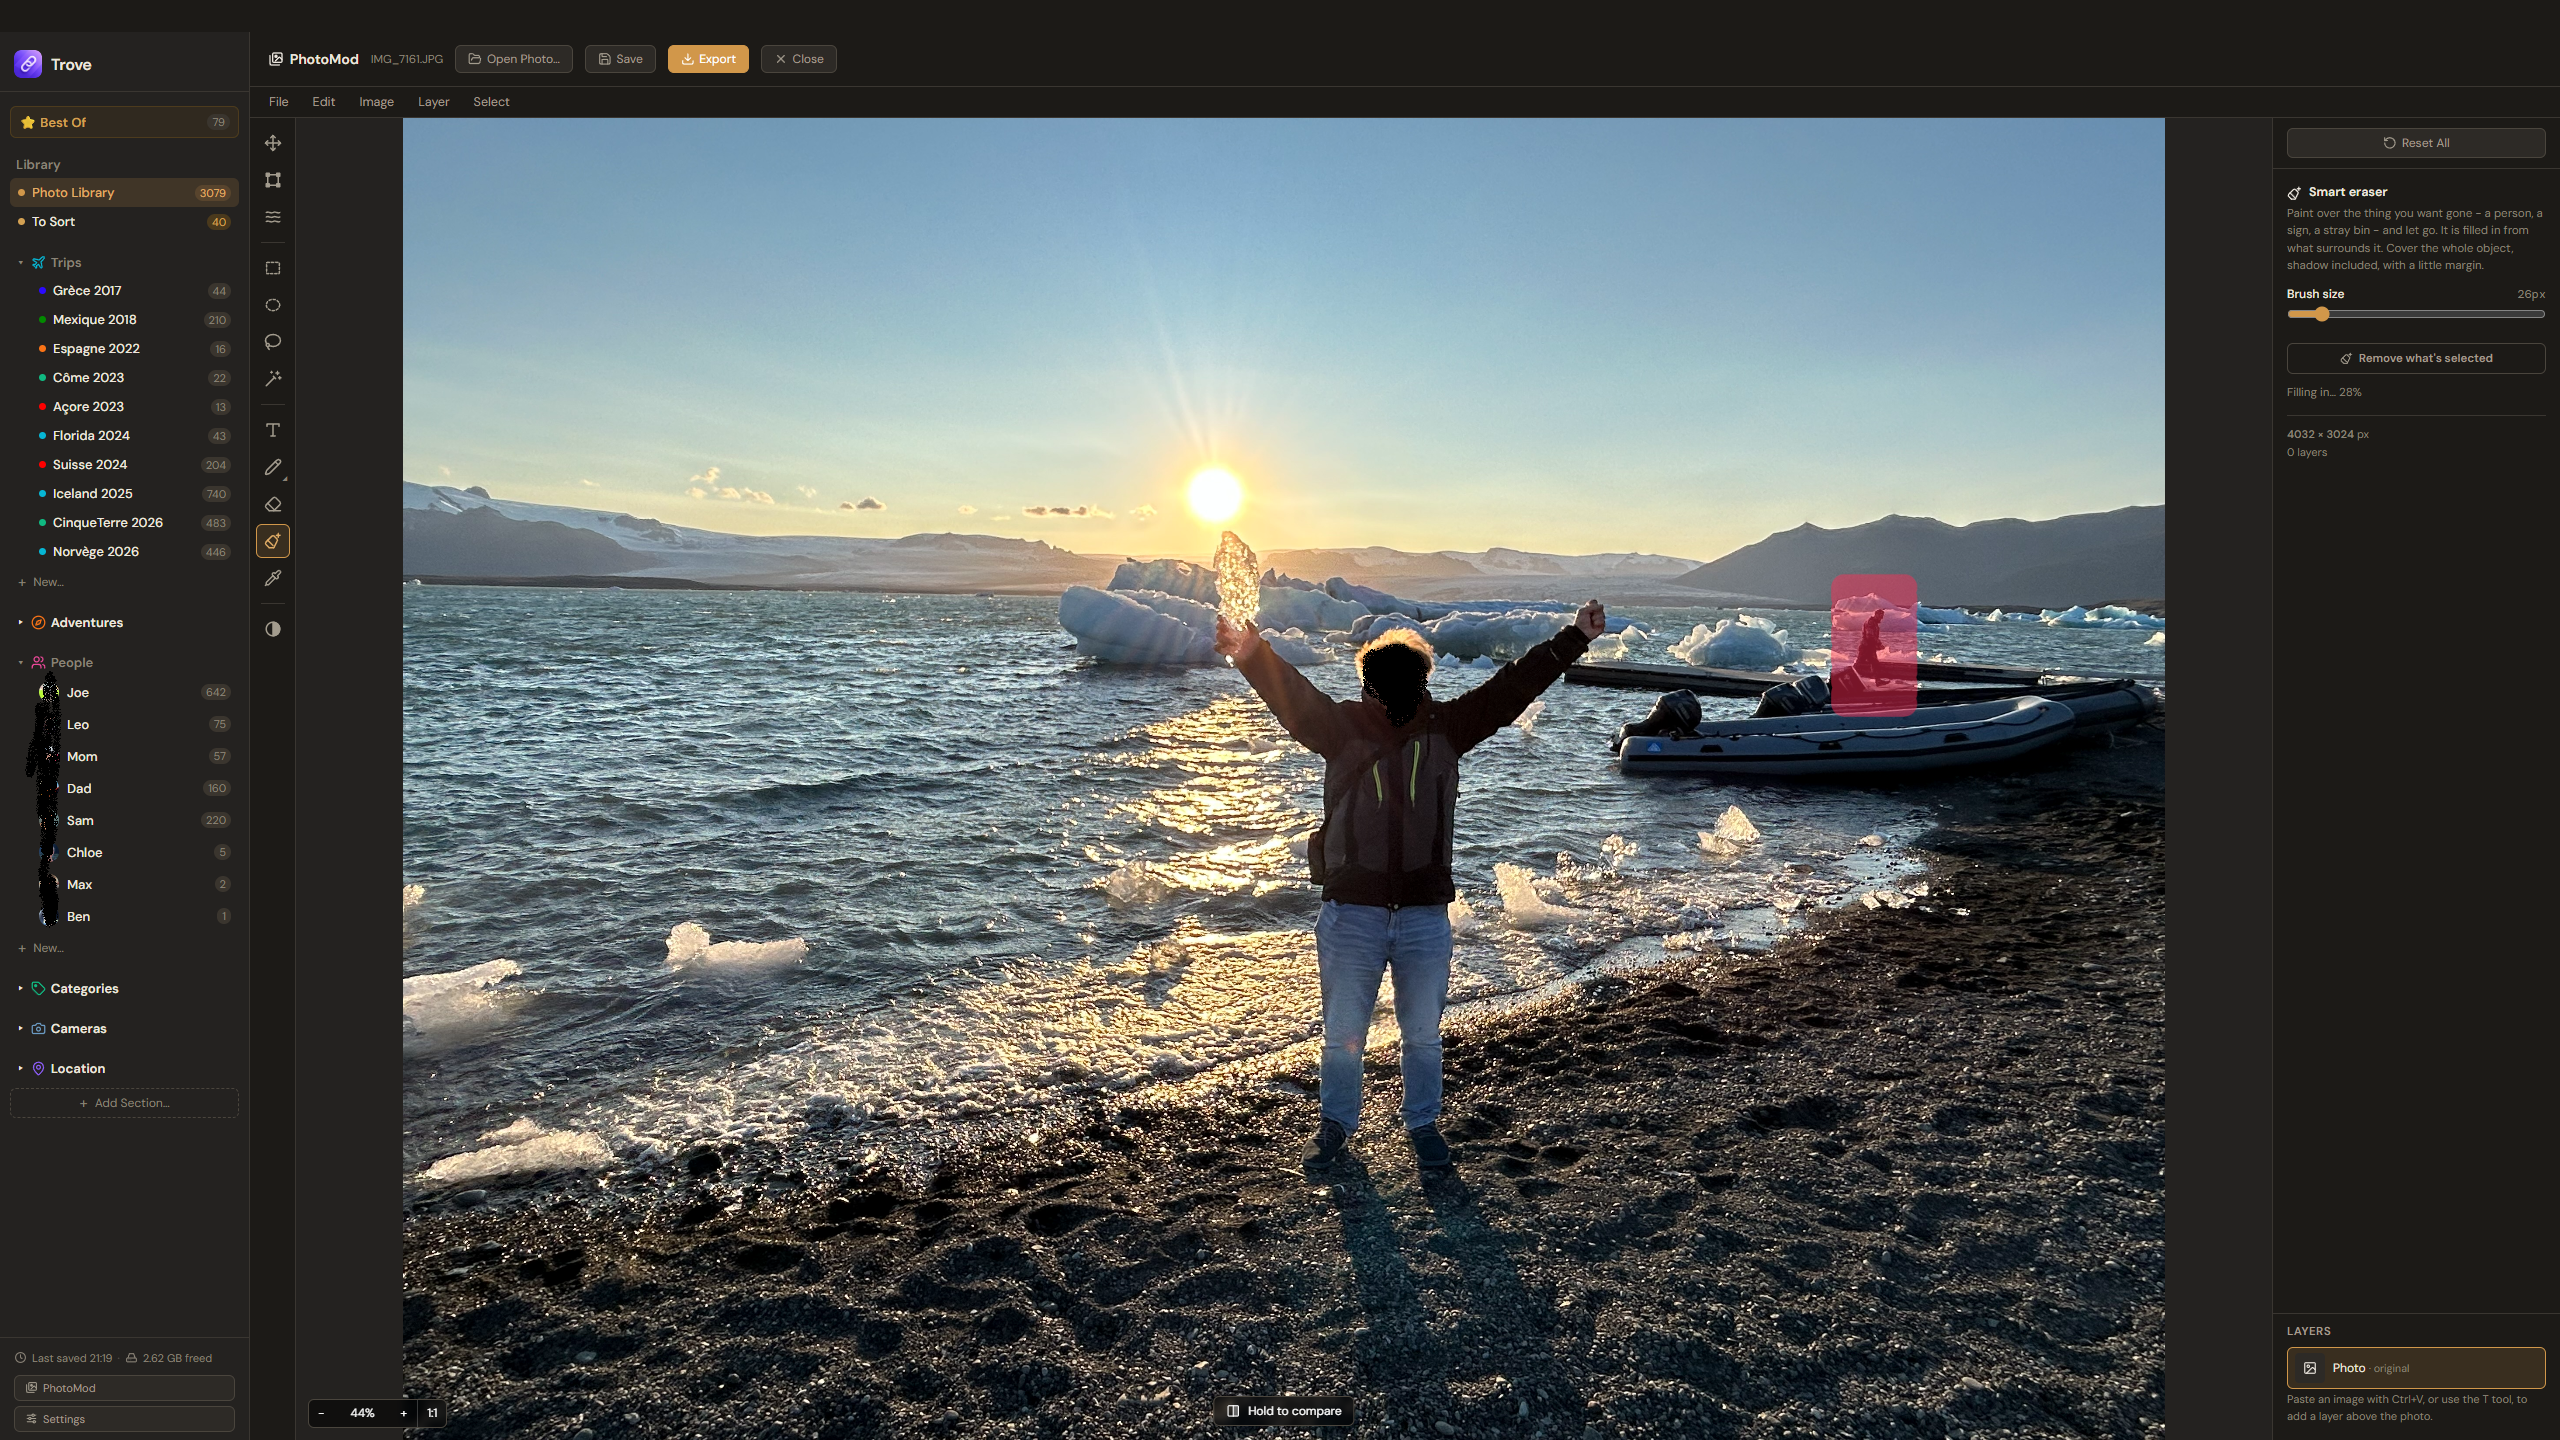Select the Magic wand tool
Screen dimensions: 2560x1440
click(273, 379)
